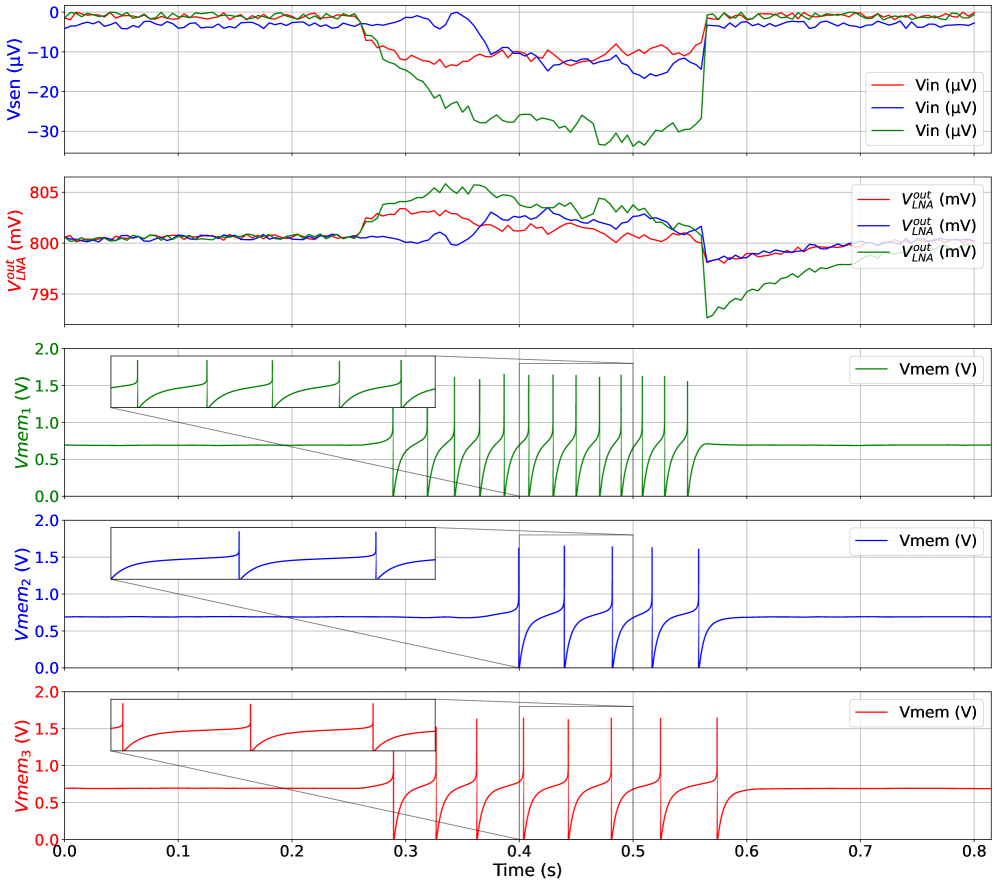The height and width of the screenshot is (885, 997).
Task: Click the 1.0 tick on the Vmem2 axis
Action: 47,594
